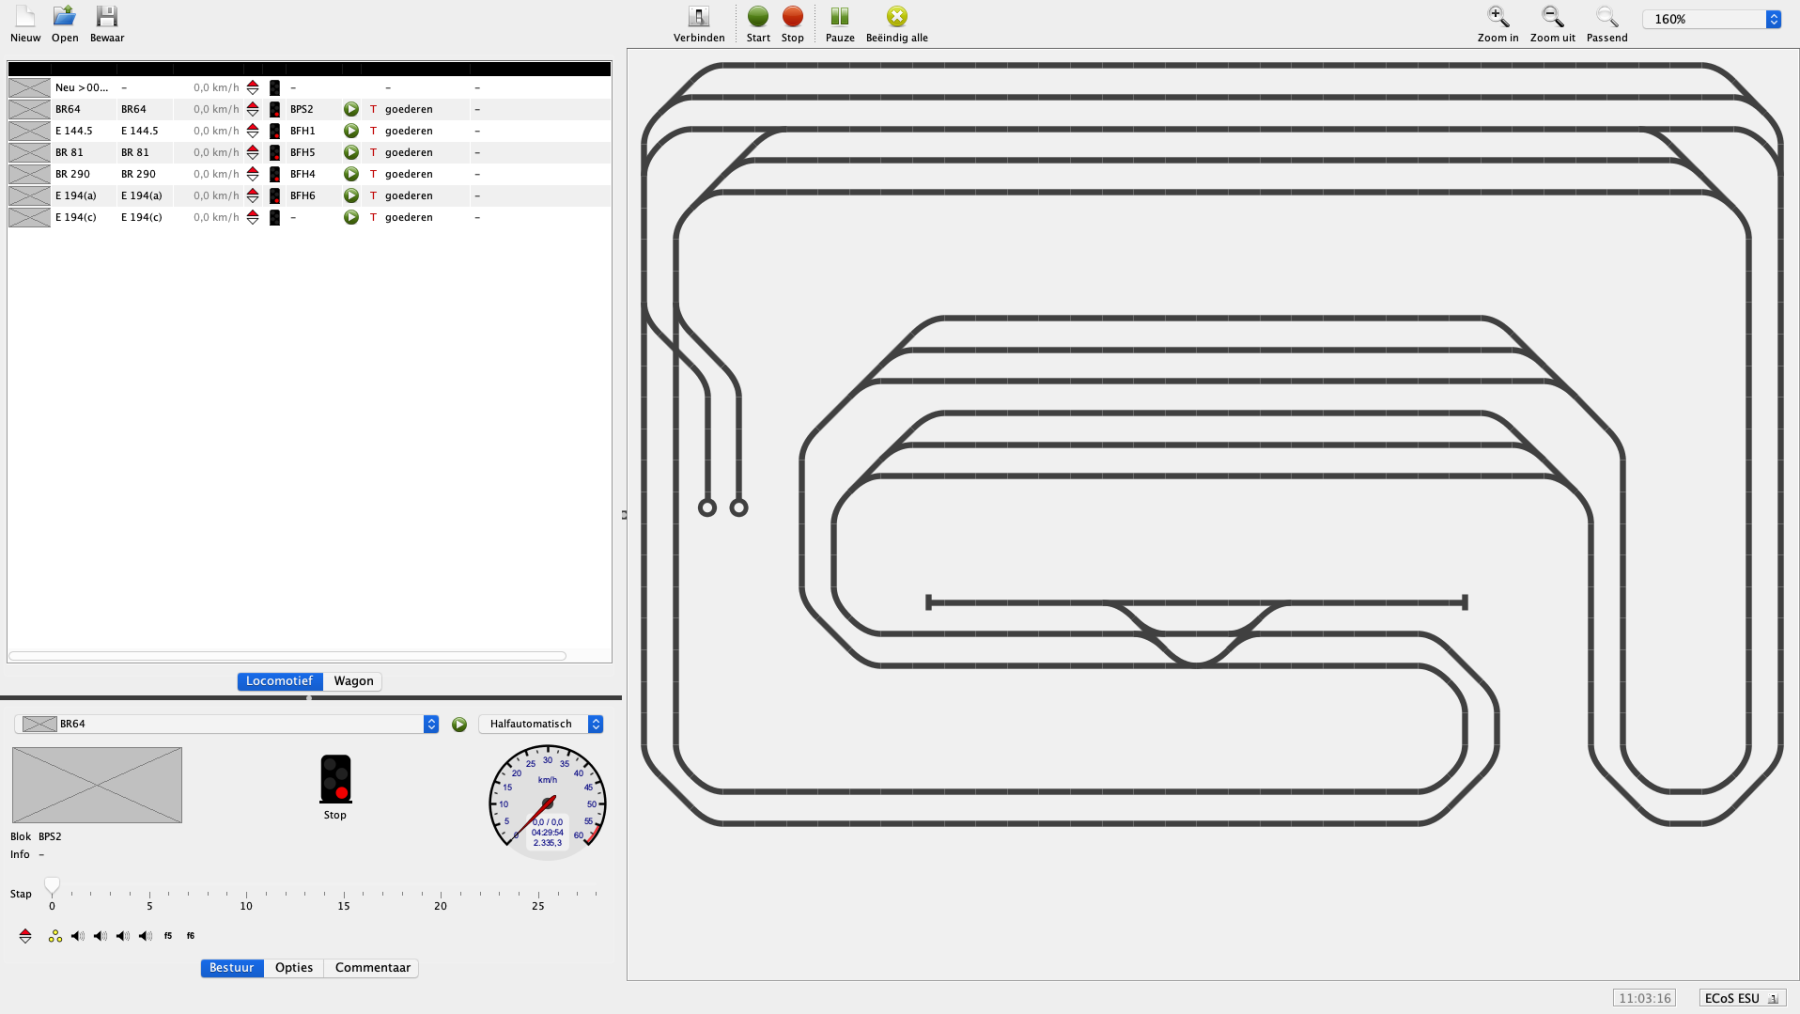
Task: Click the ECoS ESU status button
Action: 1741,998
